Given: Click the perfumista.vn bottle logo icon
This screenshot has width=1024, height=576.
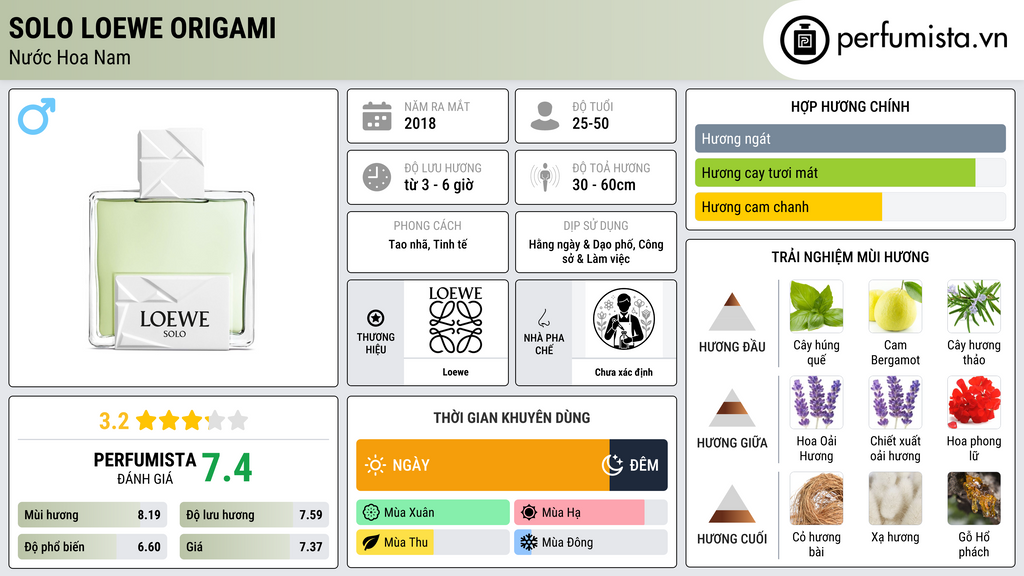Looking at the screenshot, I should [x=804, y=40].
